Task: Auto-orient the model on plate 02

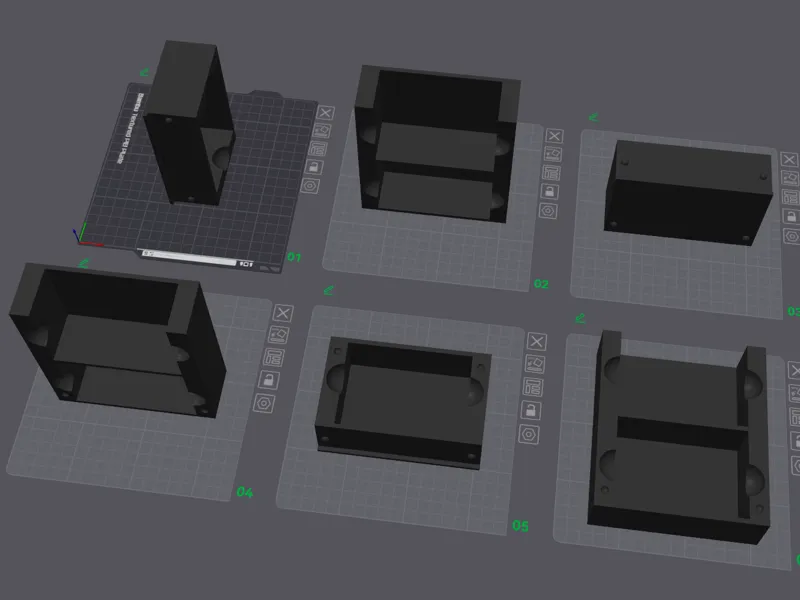Action: (553, 154)
